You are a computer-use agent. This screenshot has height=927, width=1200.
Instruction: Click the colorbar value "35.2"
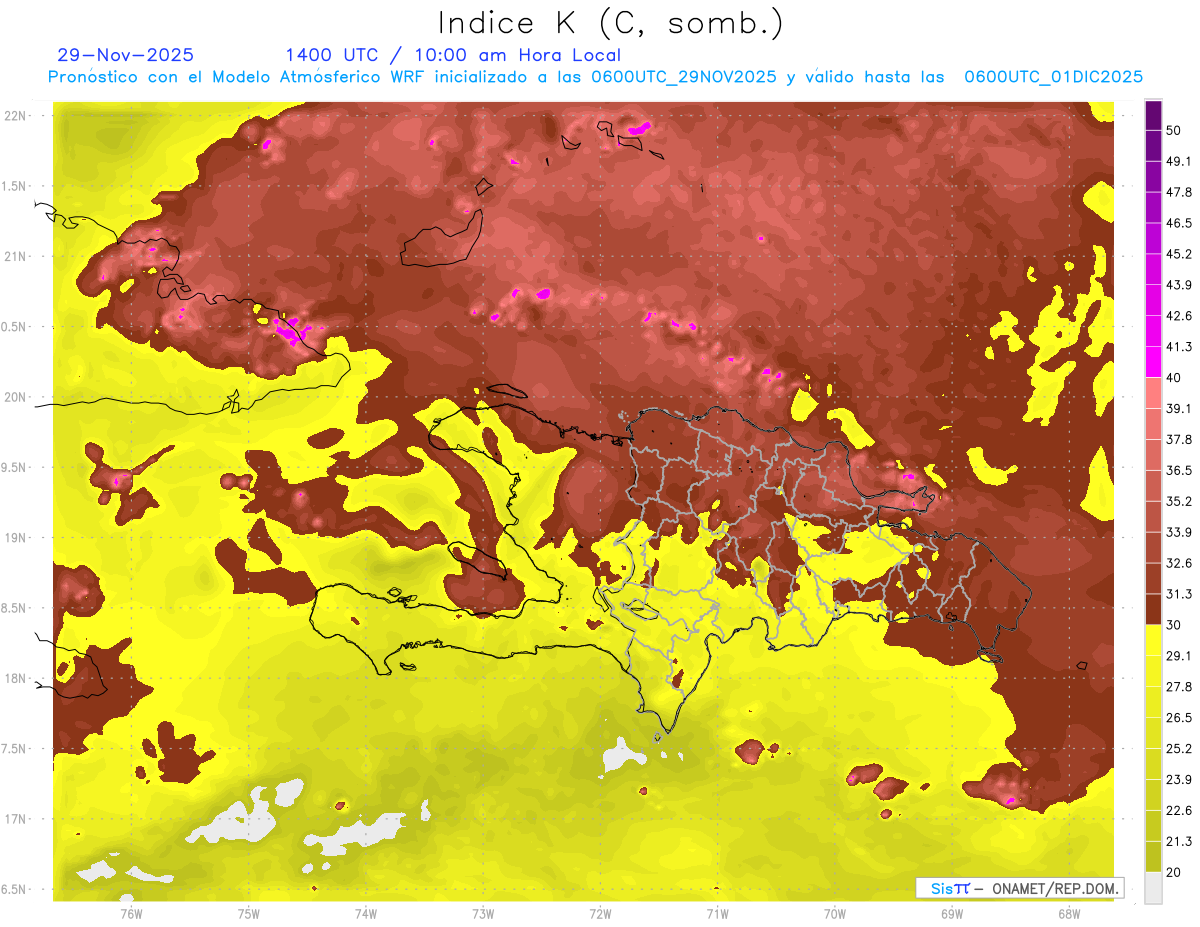point(1179,501)
